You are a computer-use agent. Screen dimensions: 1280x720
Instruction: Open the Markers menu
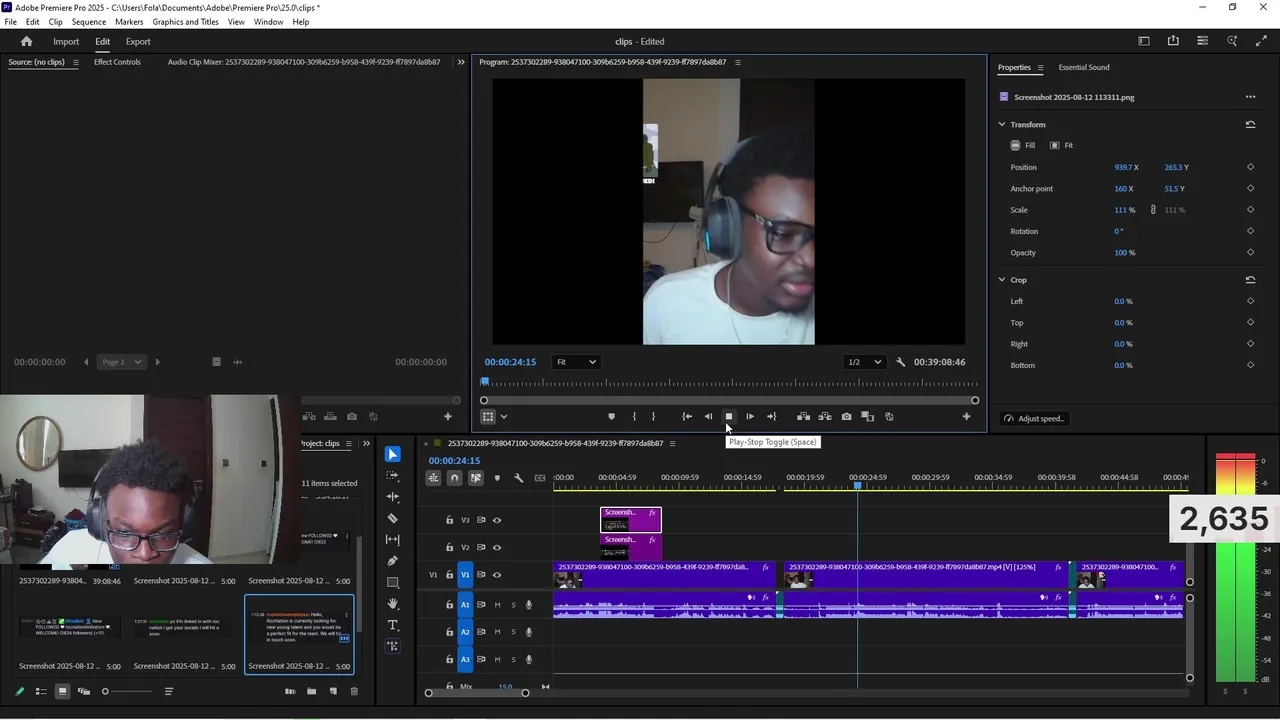tap(129, 22)
